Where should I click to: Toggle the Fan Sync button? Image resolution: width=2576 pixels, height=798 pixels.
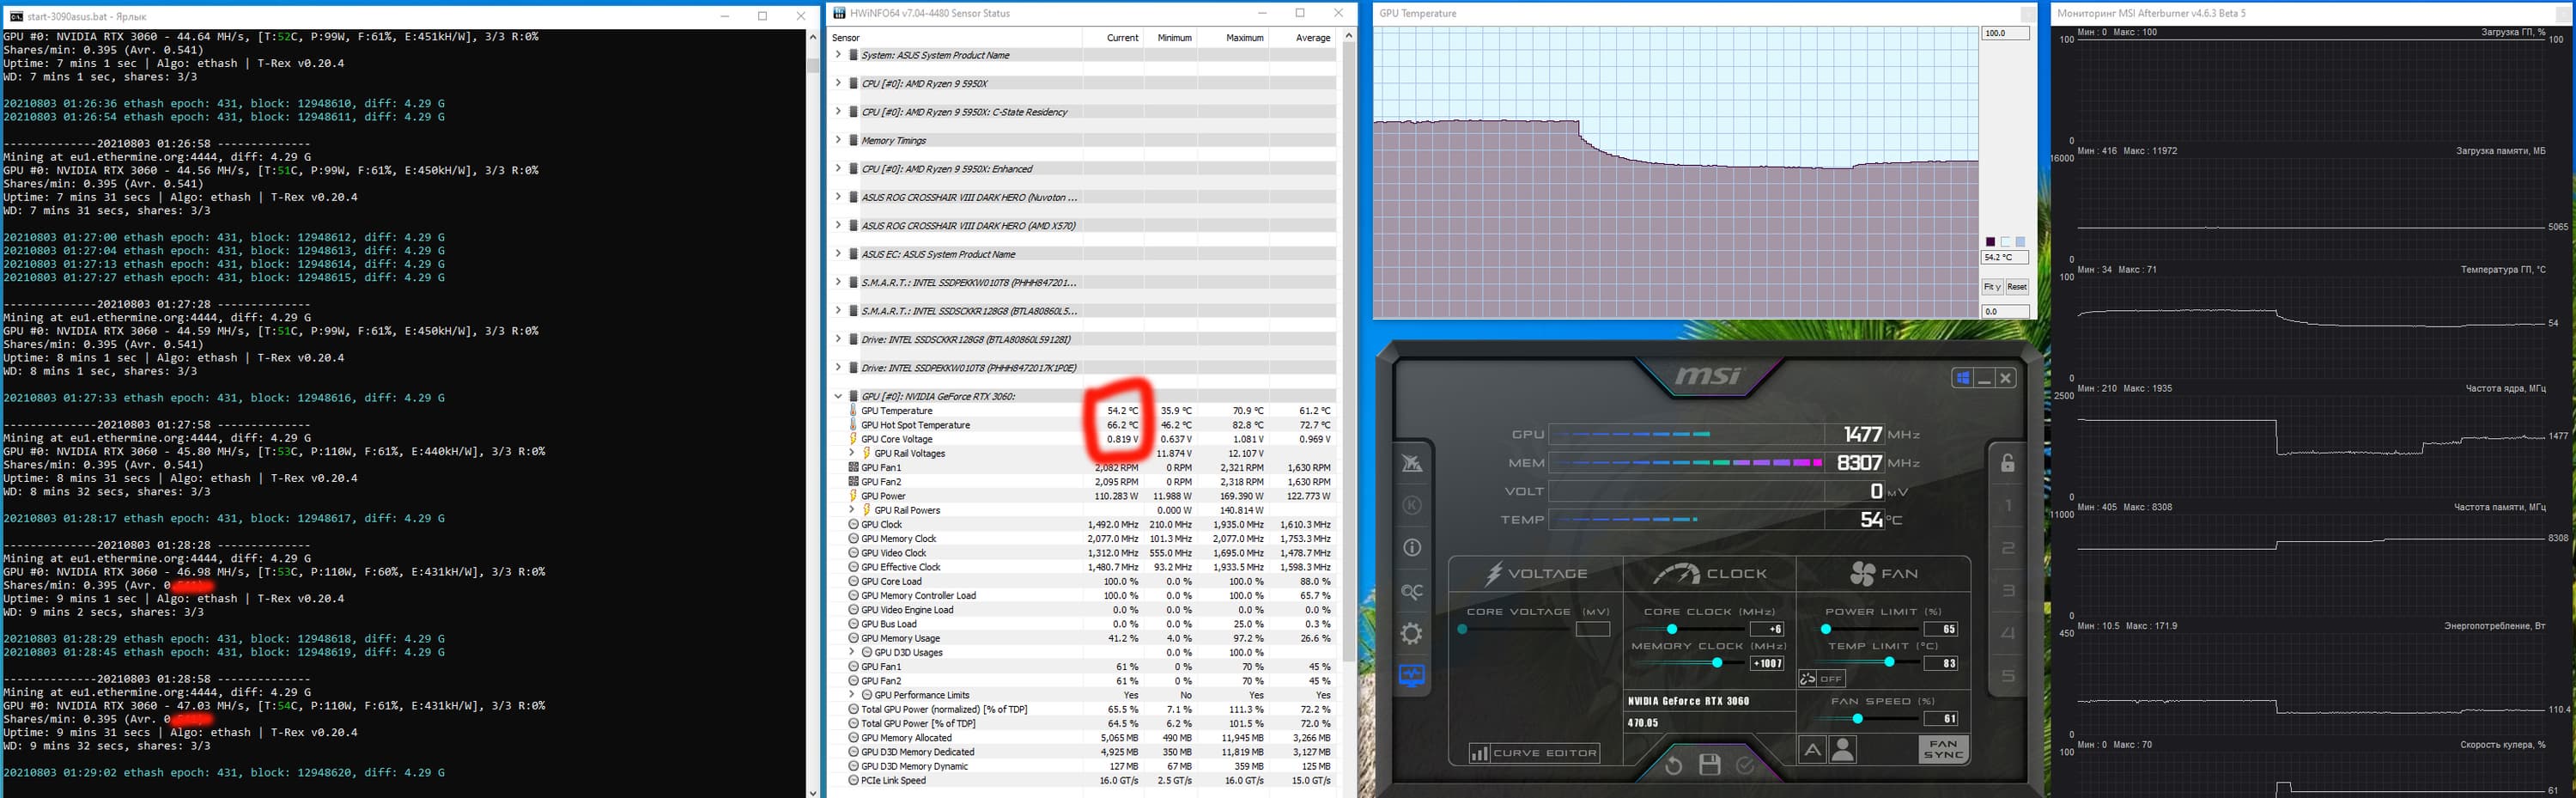coord(1943,750)
